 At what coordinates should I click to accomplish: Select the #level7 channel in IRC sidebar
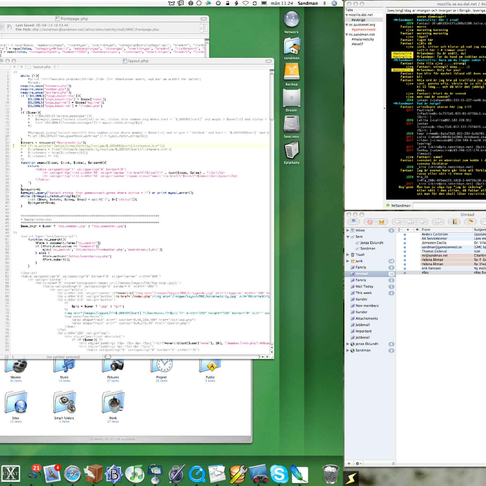point(357,44)
